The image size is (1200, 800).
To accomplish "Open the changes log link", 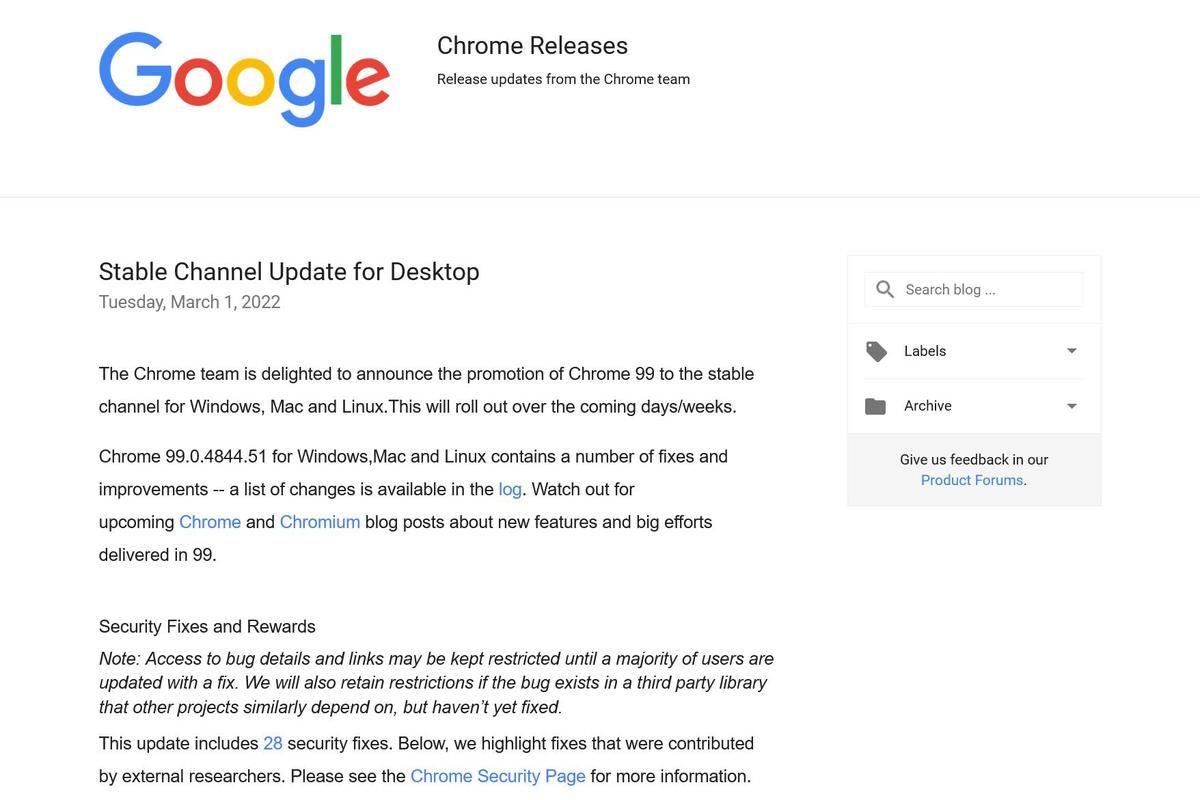I will (x=510, y=489).
